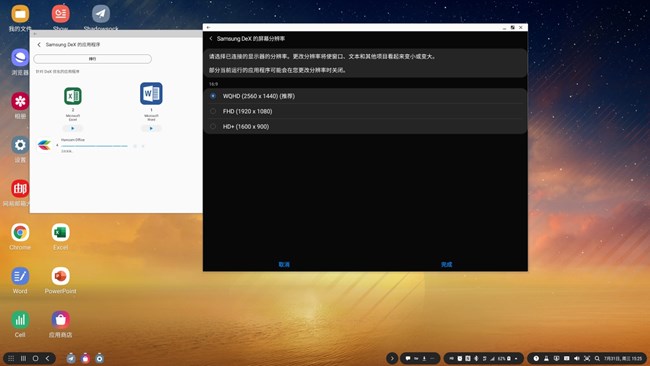The width and height of the screenshot is (650, 366).
Task: Select the FHD (1920 x 1080) resolution option
Action: (x=365, y=111)
